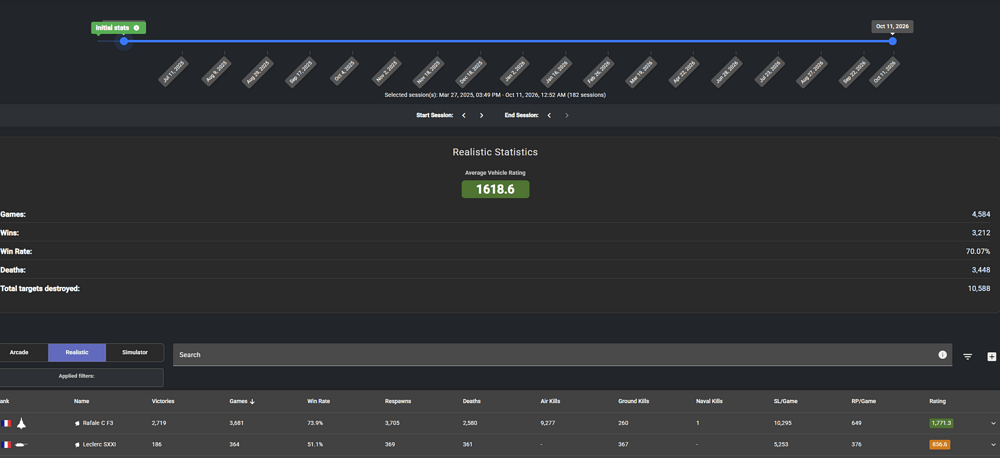Click the Applied filters box
This screenshot has width=1000, height=458.
(x=81, y=377)
